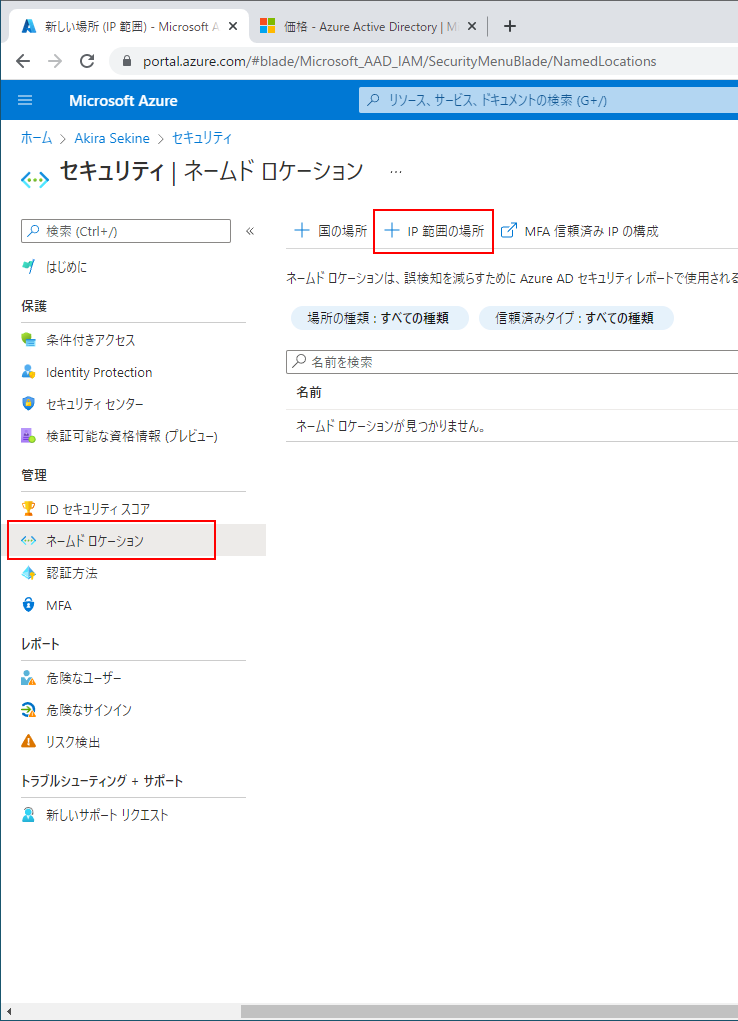
Task: Open 信頼済みタイプ : すべての種類 filter
Action: click(575, 318)
